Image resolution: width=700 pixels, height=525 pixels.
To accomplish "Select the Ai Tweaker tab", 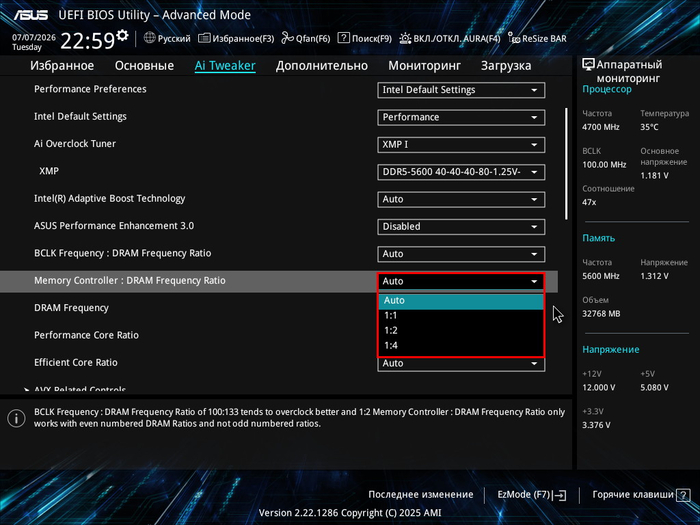I will coord(225,66).
